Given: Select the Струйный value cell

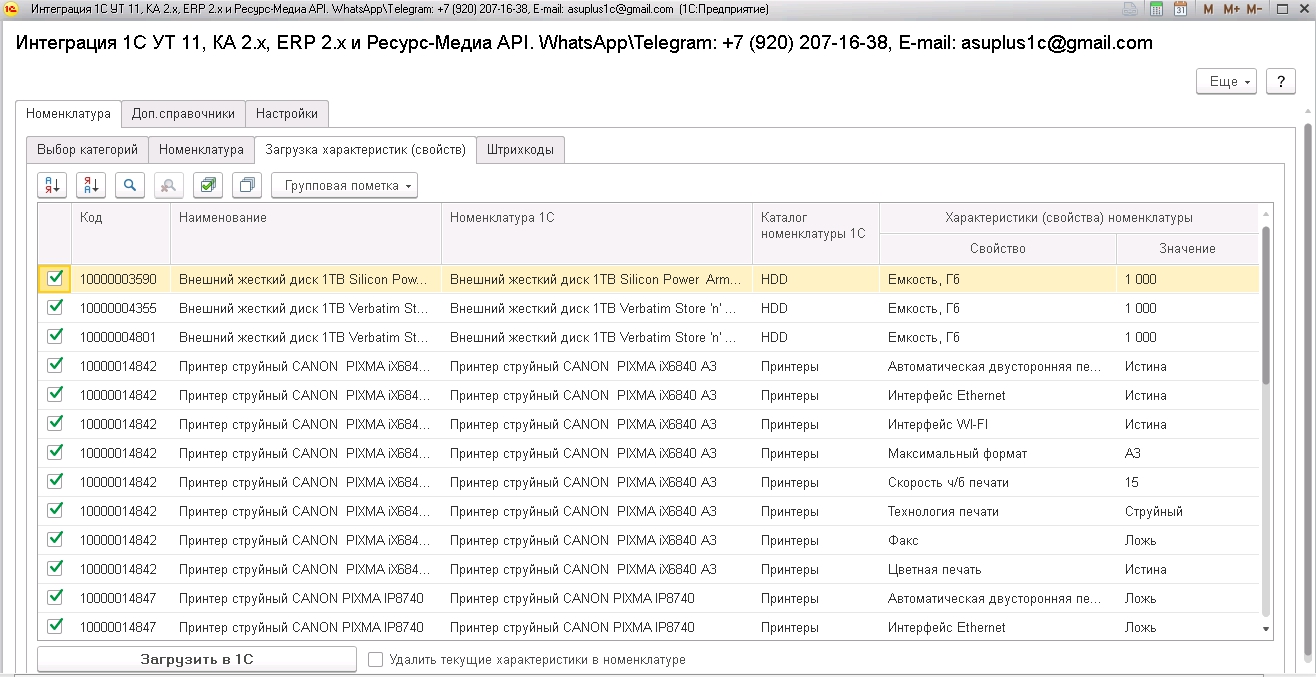Looking at the screenshot, I should click(1187, 511).
